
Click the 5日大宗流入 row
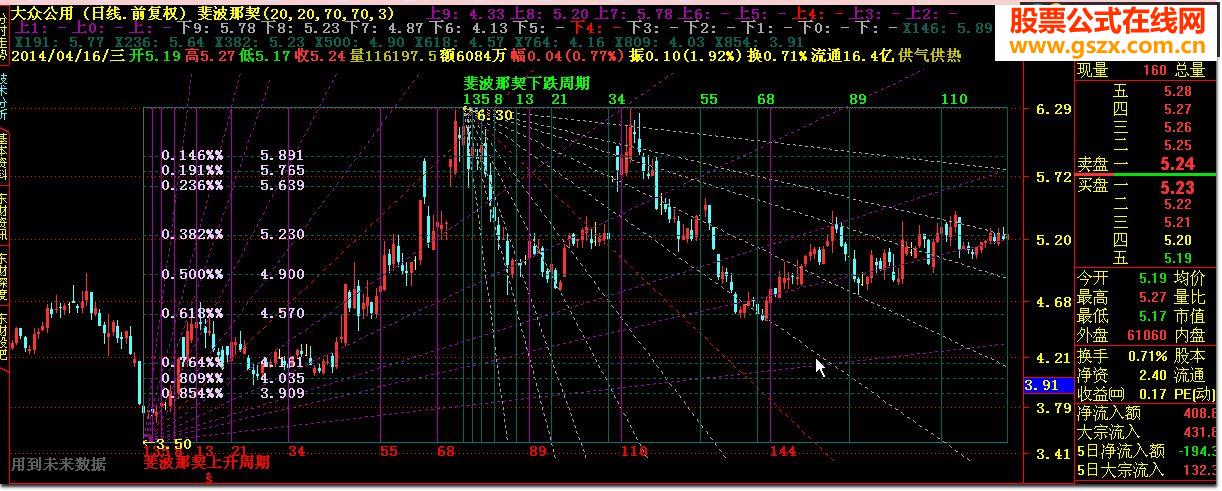pos(1148,470)
